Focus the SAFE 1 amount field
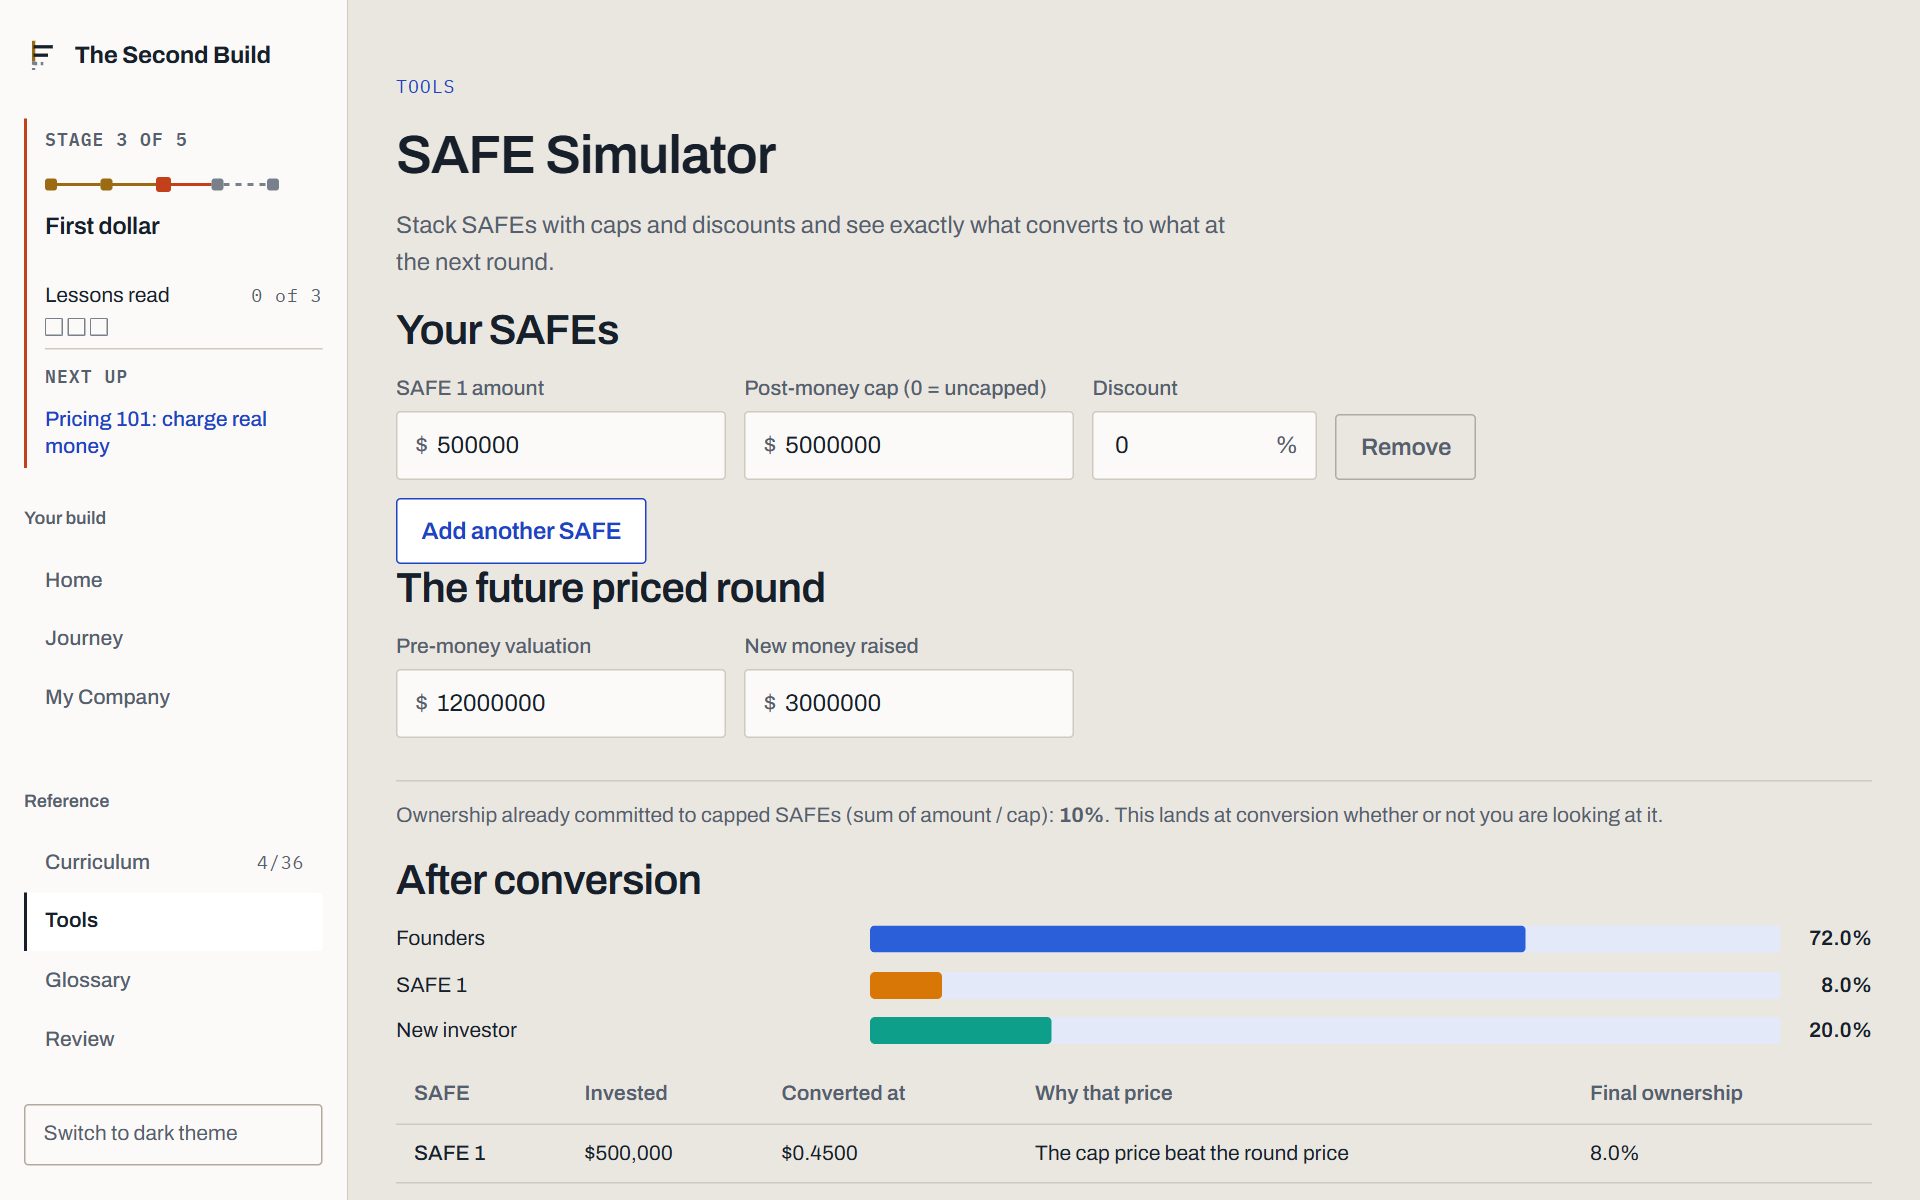The image size is (1920, 1200). point(560,445)
